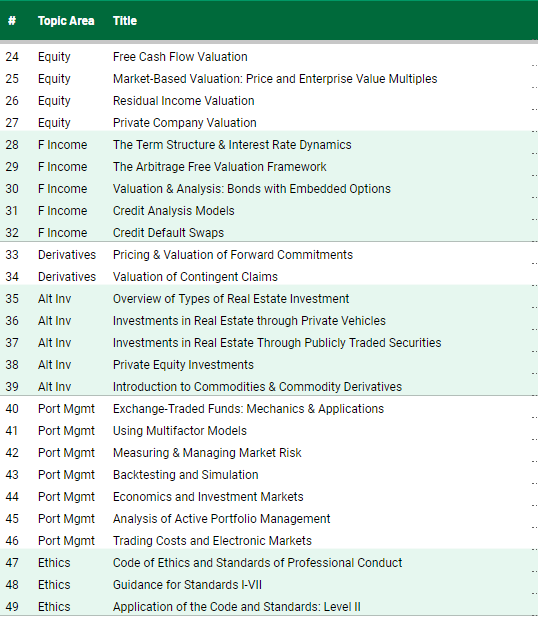Click 'Alt Inv' topic in row 36
538x627 pixels.
coord(54,321)
